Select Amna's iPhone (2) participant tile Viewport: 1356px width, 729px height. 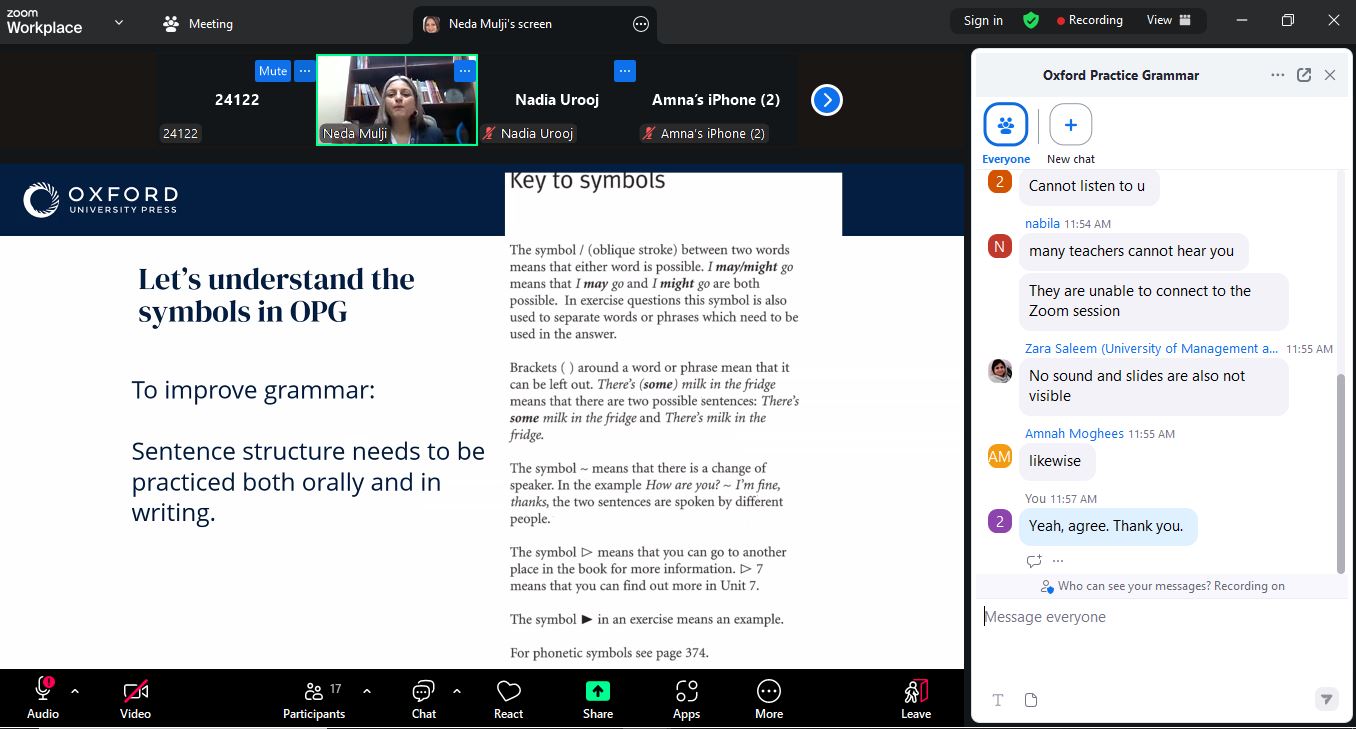[716, 100]
